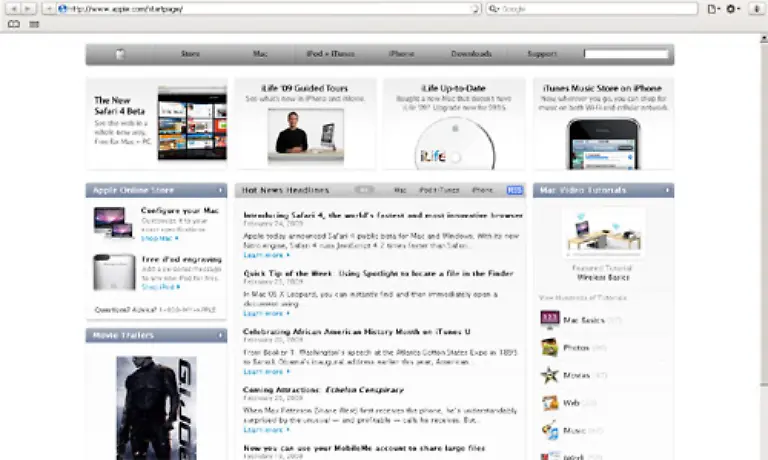Expand Mac Video Tutorials header arrow

click(667, 190)
